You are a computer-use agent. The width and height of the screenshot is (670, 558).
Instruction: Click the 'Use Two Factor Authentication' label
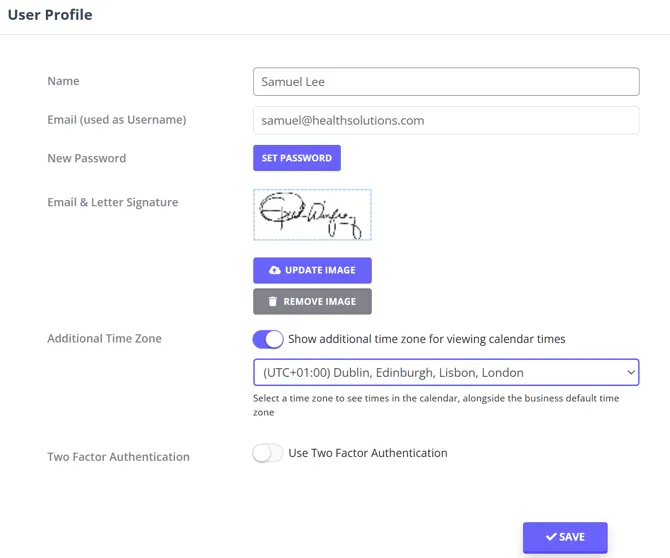click(x=368, y=453)
